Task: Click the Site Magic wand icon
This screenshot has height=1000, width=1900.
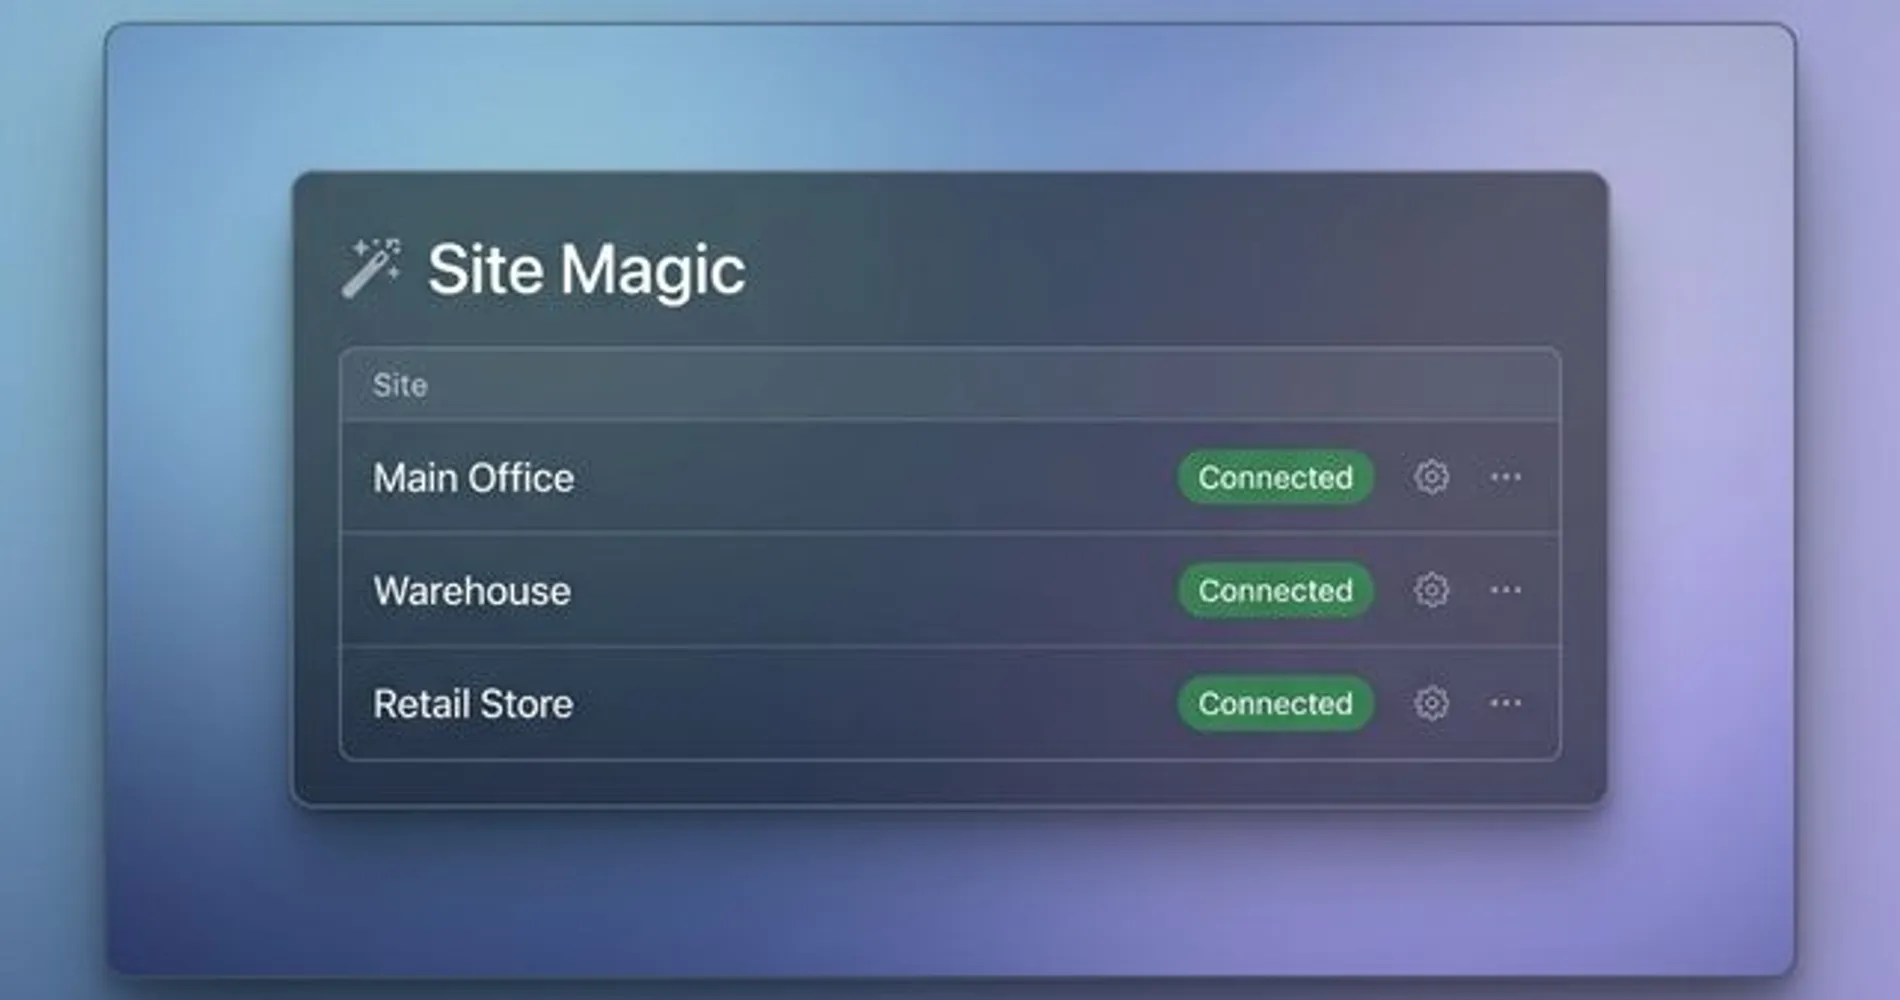Action: [x=371, y=268]
